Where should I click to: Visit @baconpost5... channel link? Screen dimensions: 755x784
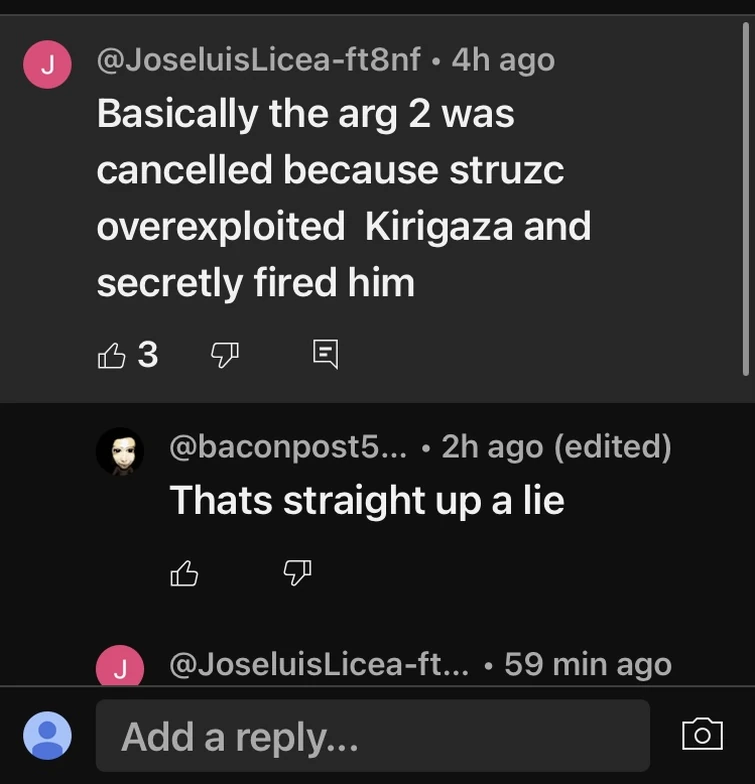click(x=289, y=445)
